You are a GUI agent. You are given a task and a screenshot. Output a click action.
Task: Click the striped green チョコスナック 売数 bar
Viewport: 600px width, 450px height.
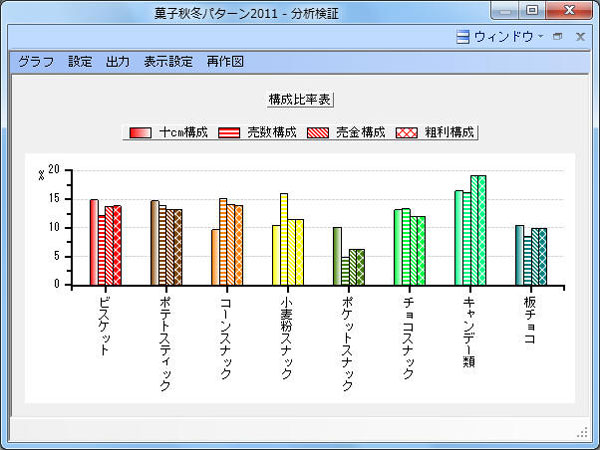click(x=406, y=247)
